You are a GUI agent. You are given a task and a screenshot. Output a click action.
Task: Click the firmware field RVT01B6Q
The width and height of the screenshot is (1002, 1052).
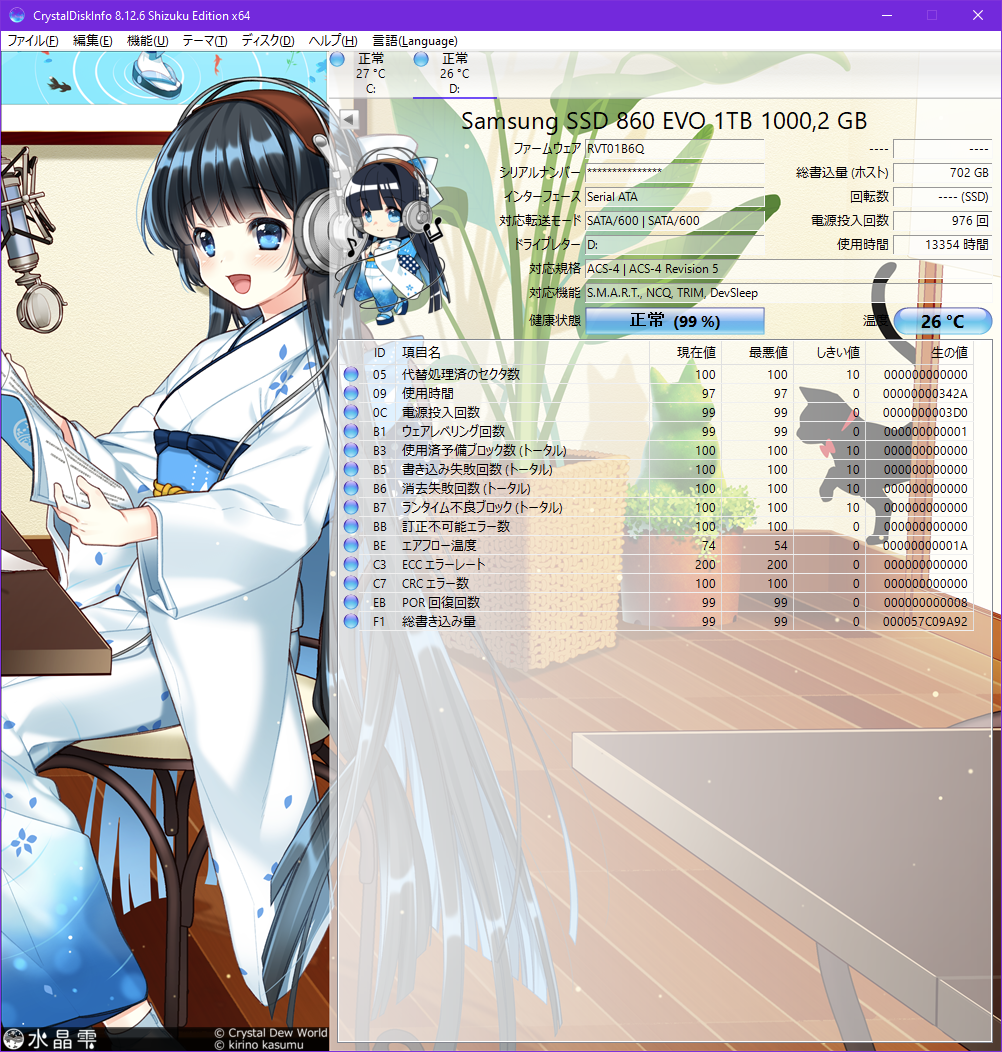(x=674, y=149)
